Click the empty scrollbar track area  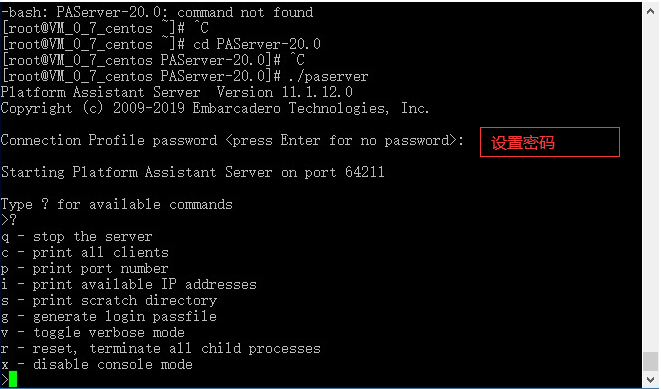click(x=650, y=185)
